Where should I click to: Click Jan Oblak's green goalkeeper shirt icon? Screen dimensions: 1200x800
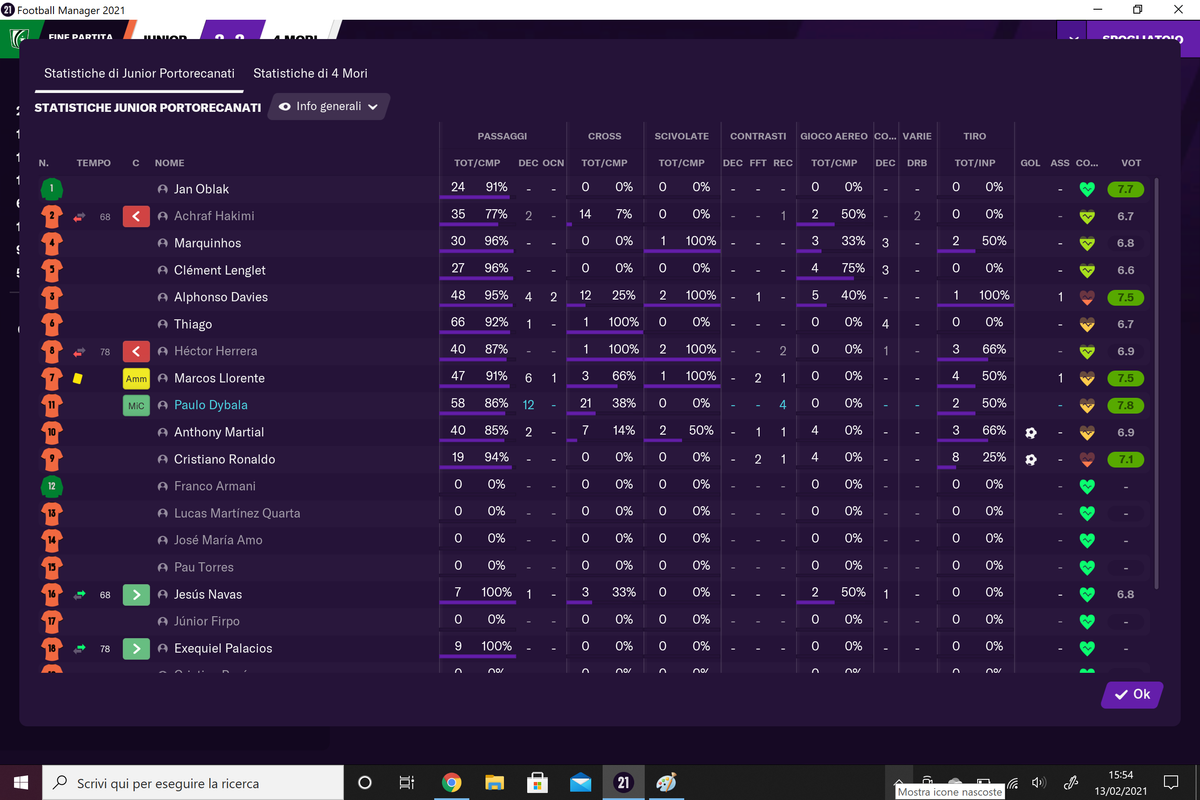pos(52,189)
